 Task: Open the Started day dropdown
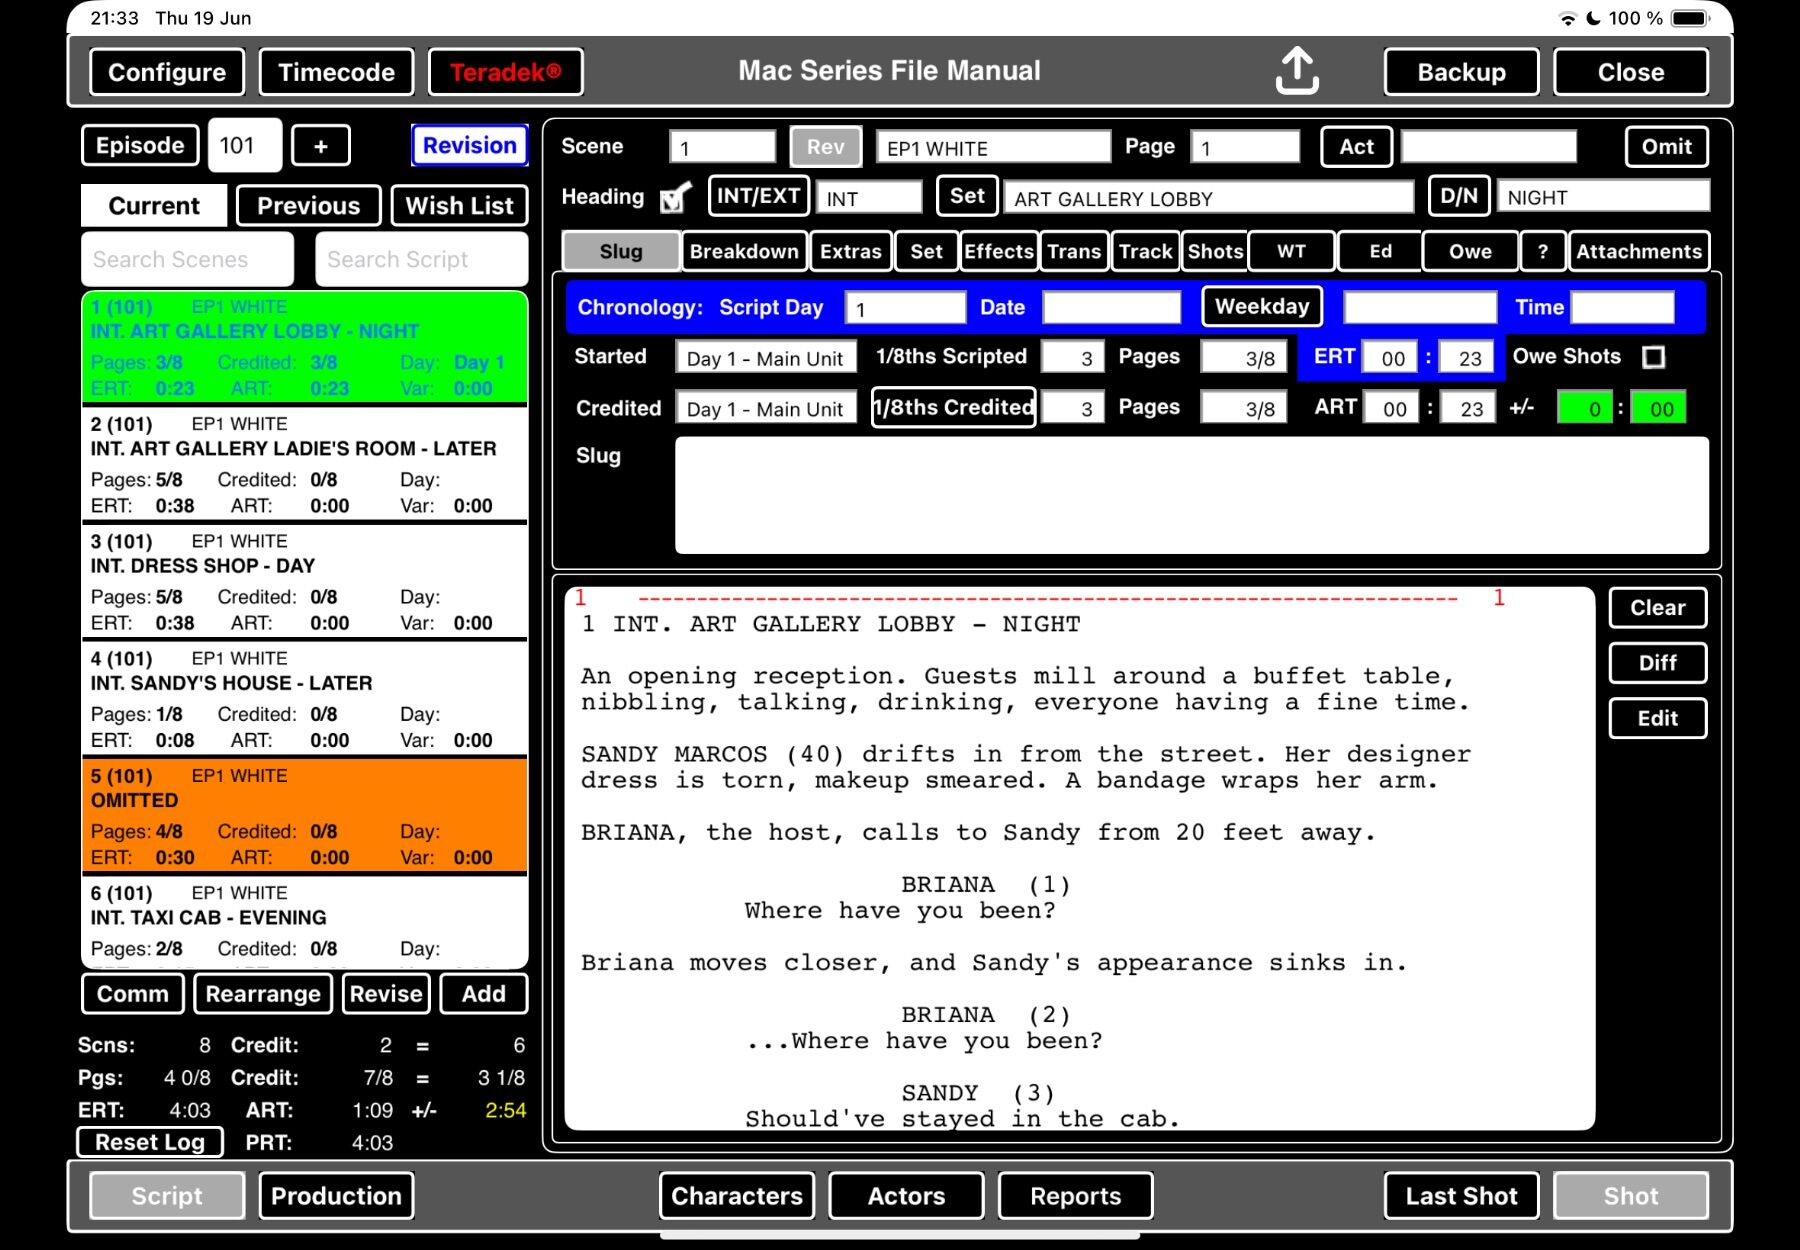coord(765,358)
